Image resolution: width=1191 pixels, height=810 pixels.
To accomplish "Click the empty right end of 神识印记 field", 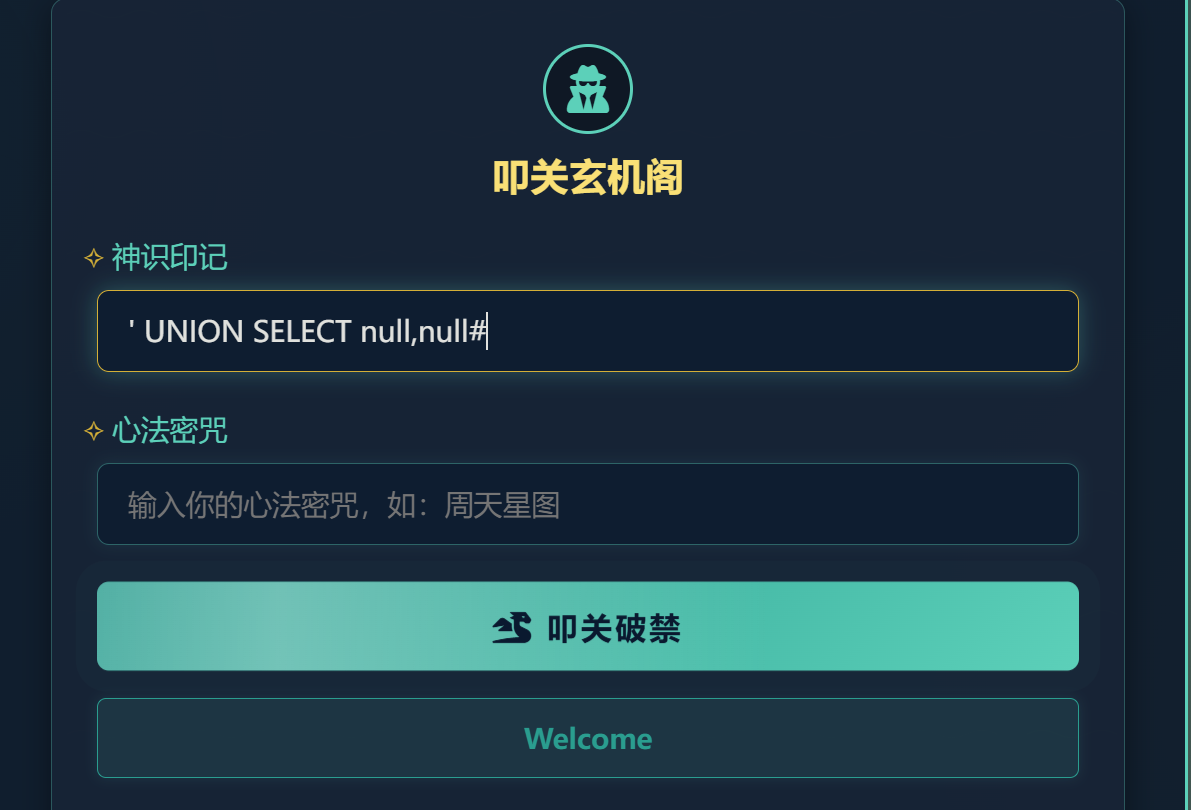I will click(950, 331).
